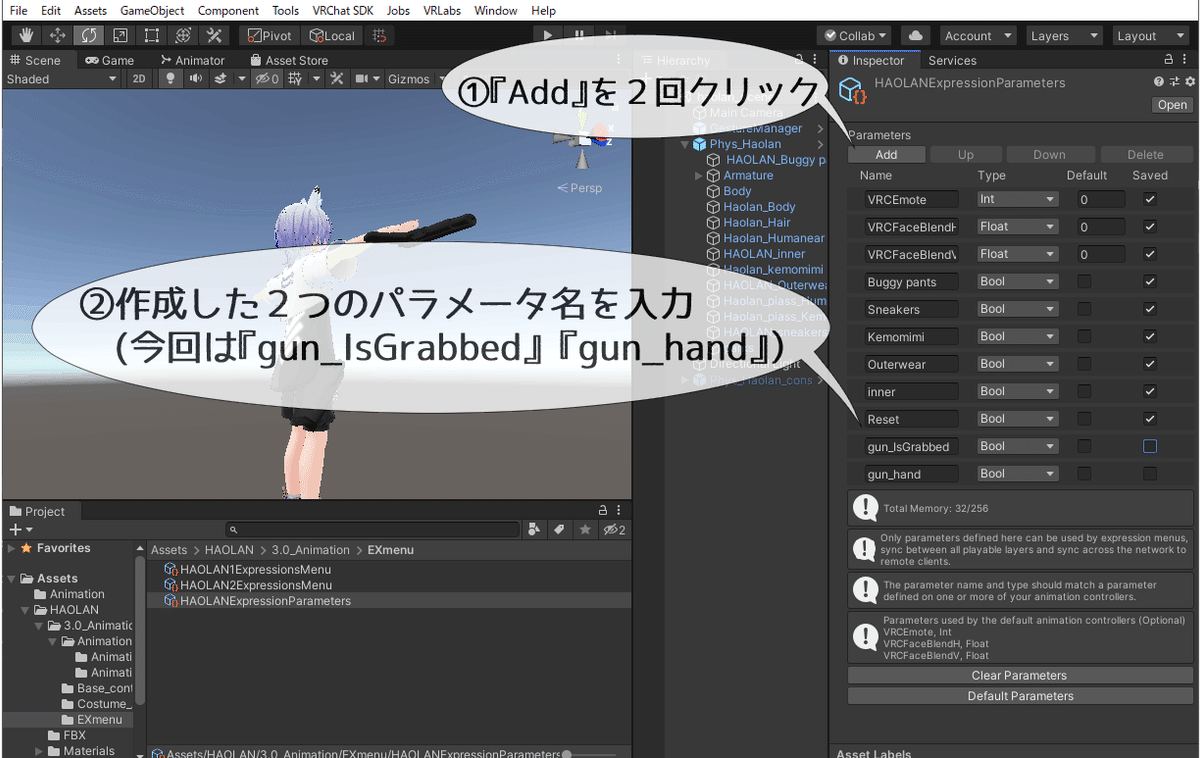Image resolution: width=1200 pixels, height=758 pixels.
Task: Toggle 2D scene view mode
Action: (140, 79)
